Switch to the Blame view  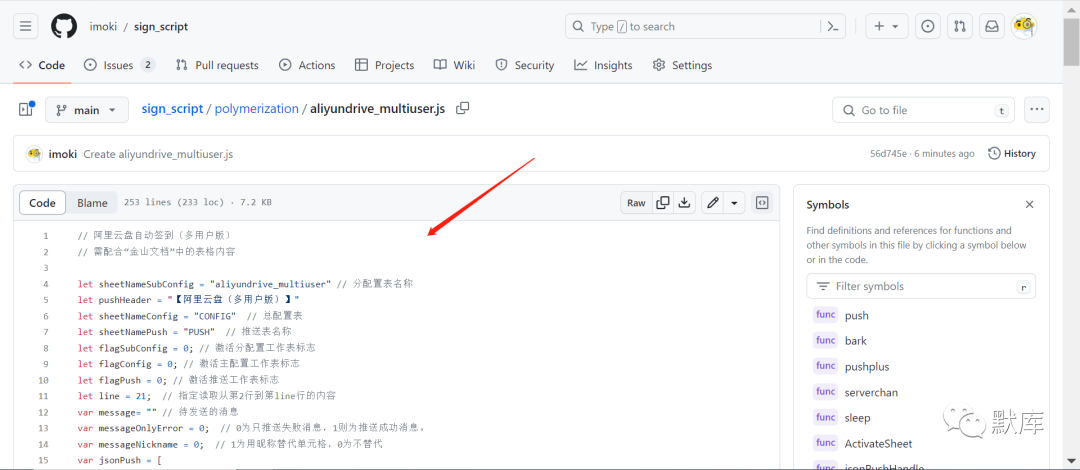pos(92,203)
